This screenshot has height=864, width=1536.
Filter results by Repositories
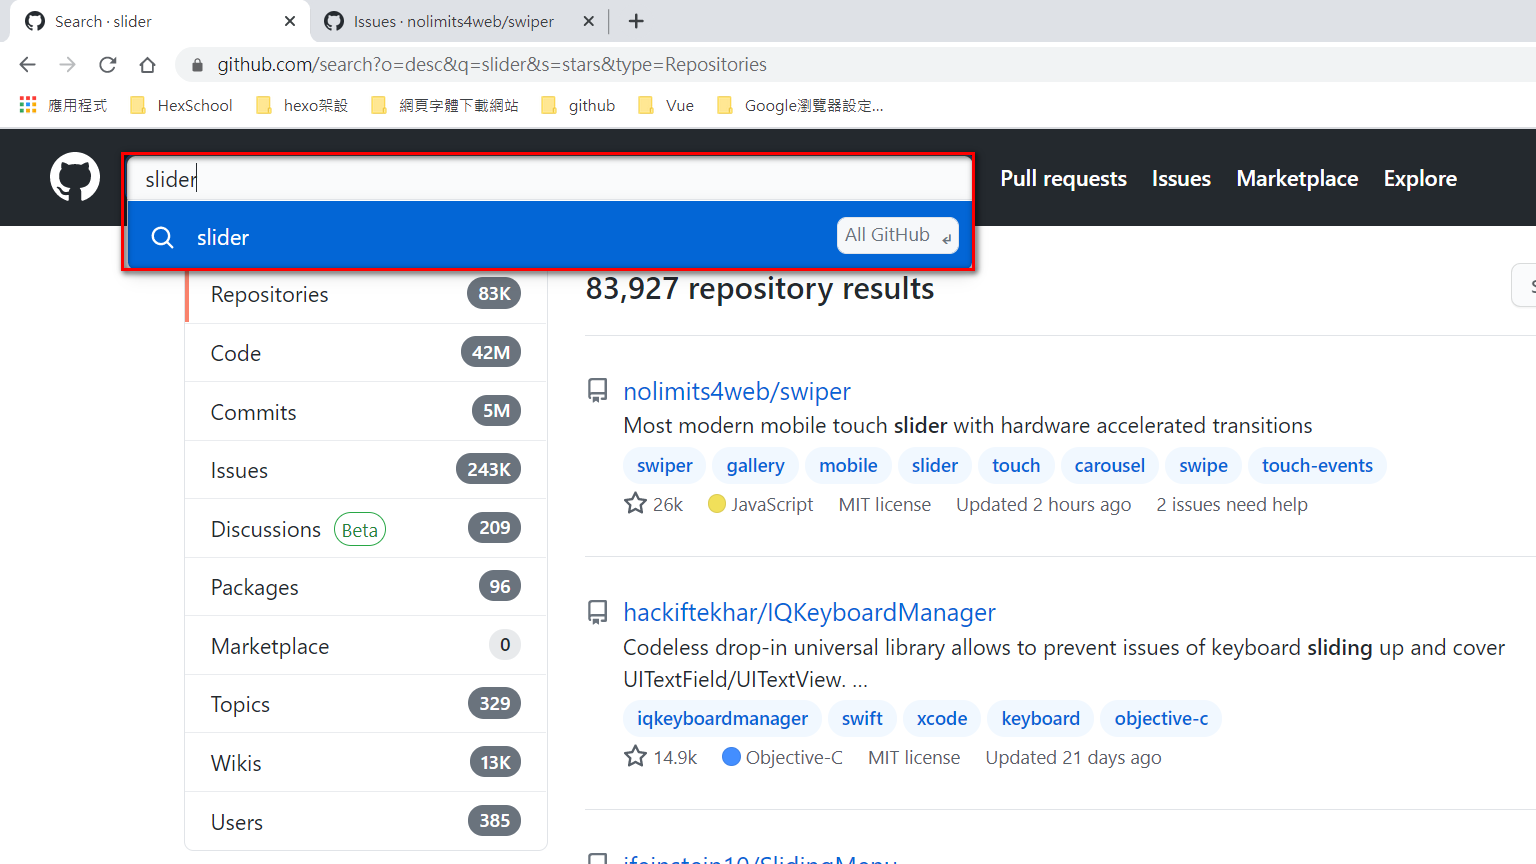366,294
